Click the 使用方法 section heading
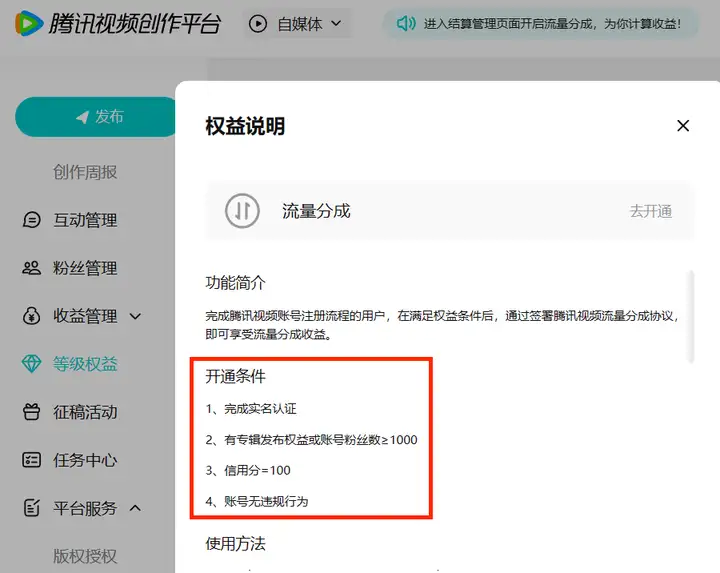The width and height of the screenshot is (720, 573). (x=235, y=544)
